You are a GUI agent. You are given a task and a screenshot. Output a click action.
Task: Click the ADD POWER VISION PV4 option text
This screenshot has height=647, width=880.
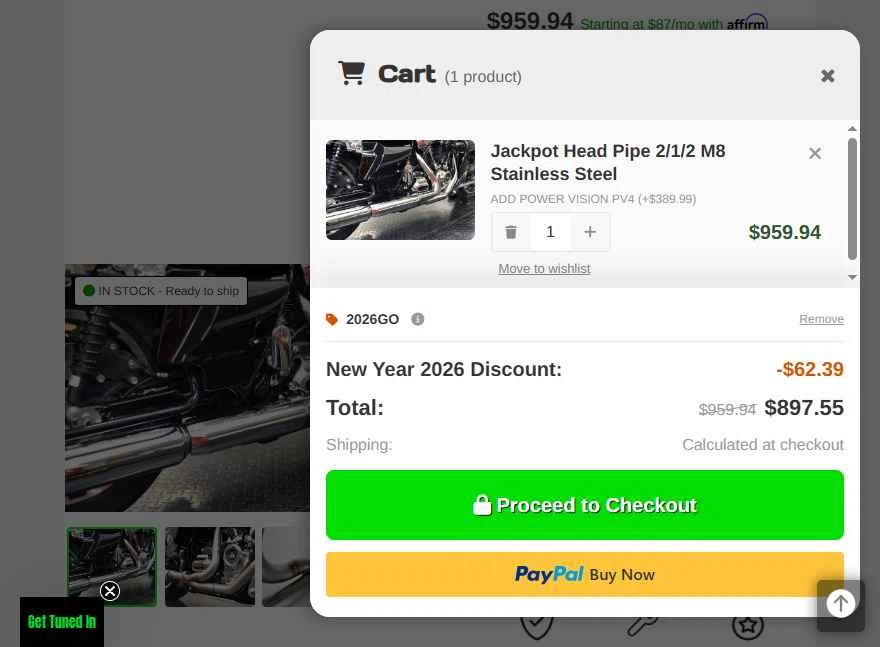[593, 199]
